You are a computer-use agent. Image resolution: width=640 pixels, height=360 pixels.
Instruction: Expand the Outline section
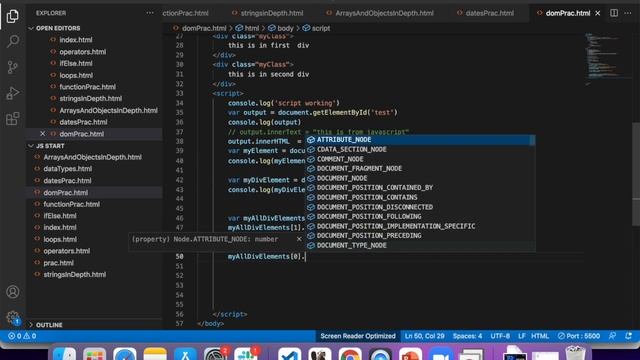[49, 325]
